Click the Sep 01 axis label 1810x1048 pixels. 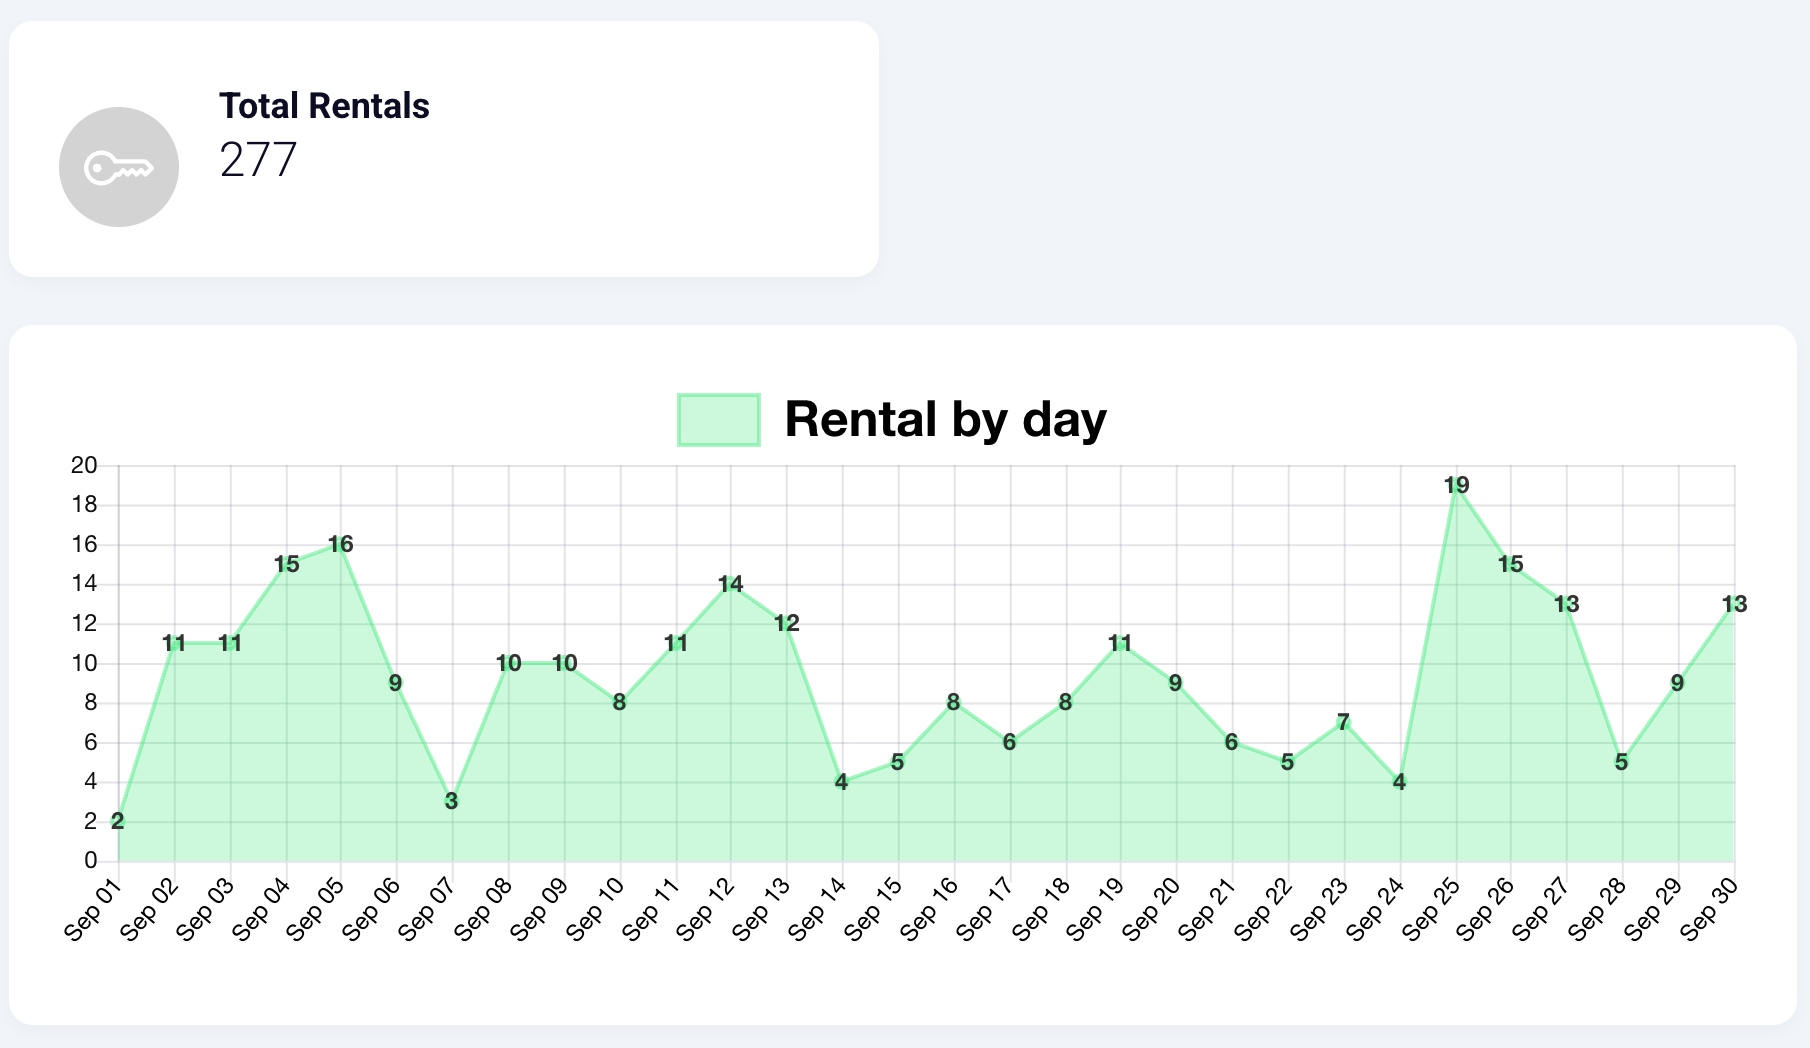[x=93, y=909]
